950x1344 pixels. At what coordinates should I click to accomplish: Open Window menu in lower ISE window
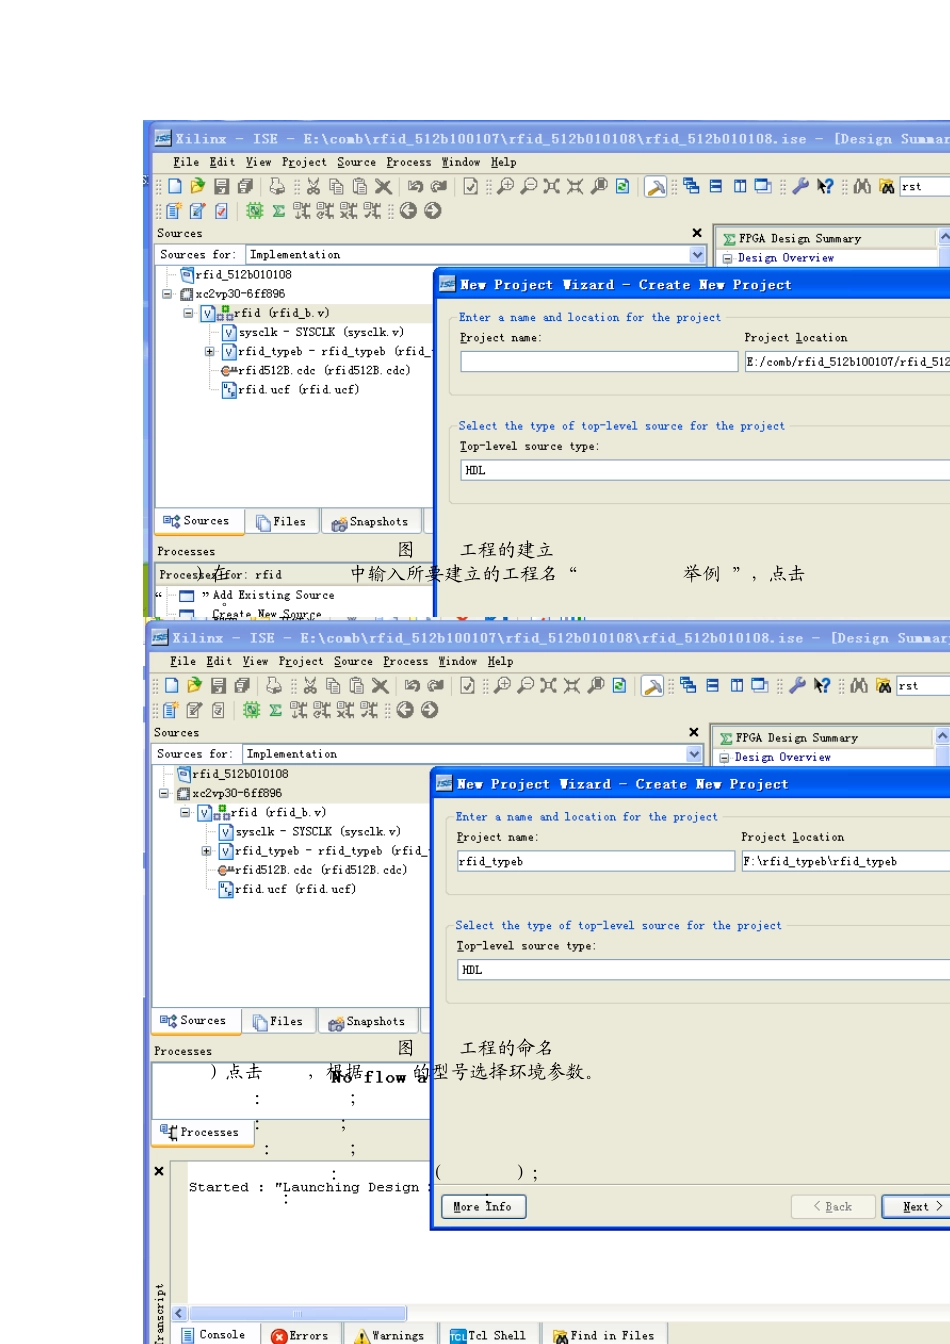click(x=457, y=661)
